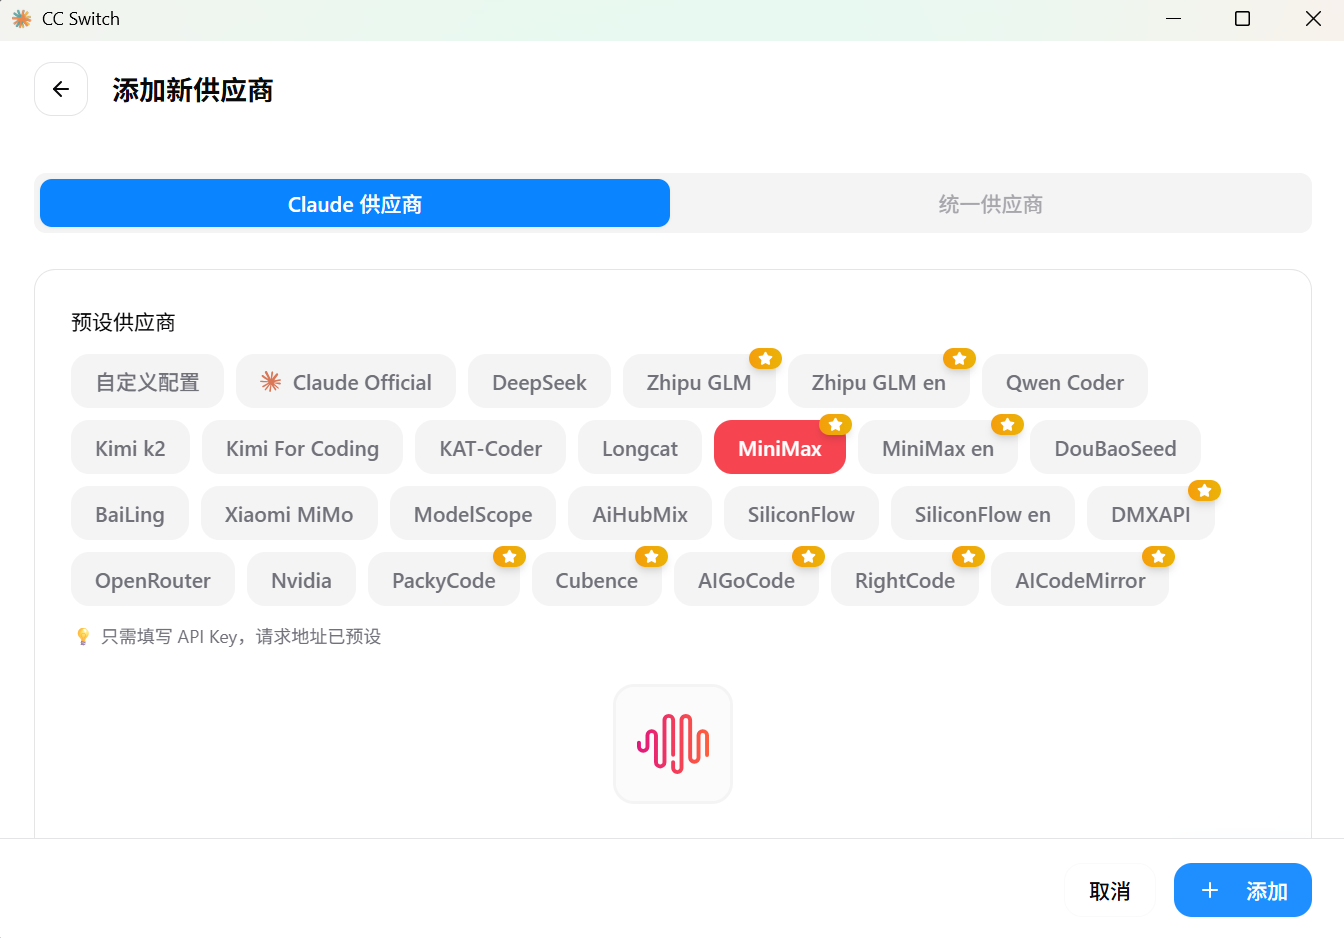Click the star badge on AICodeMirror

coord(1158,556)
